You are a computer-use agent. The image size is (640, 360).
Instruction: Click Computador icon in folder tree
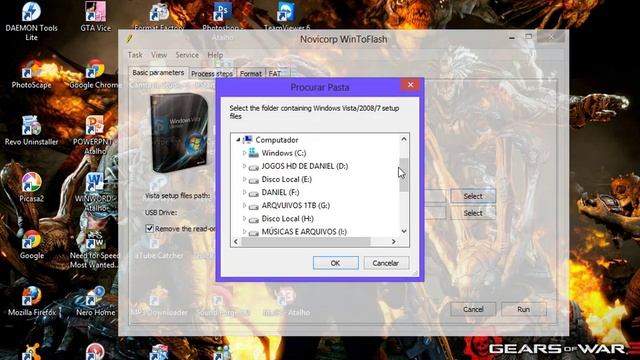[x=247, y=140]
